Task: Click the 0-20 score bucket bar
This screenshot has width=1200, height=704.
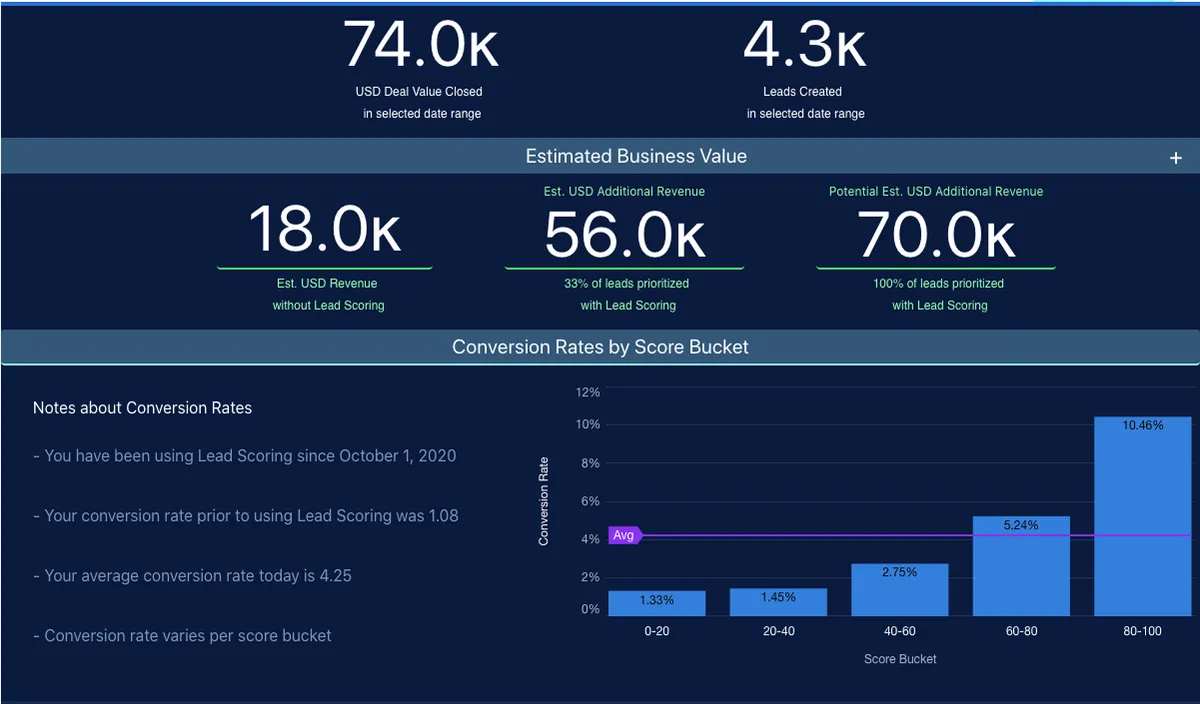Action: (x=657, y=603)
